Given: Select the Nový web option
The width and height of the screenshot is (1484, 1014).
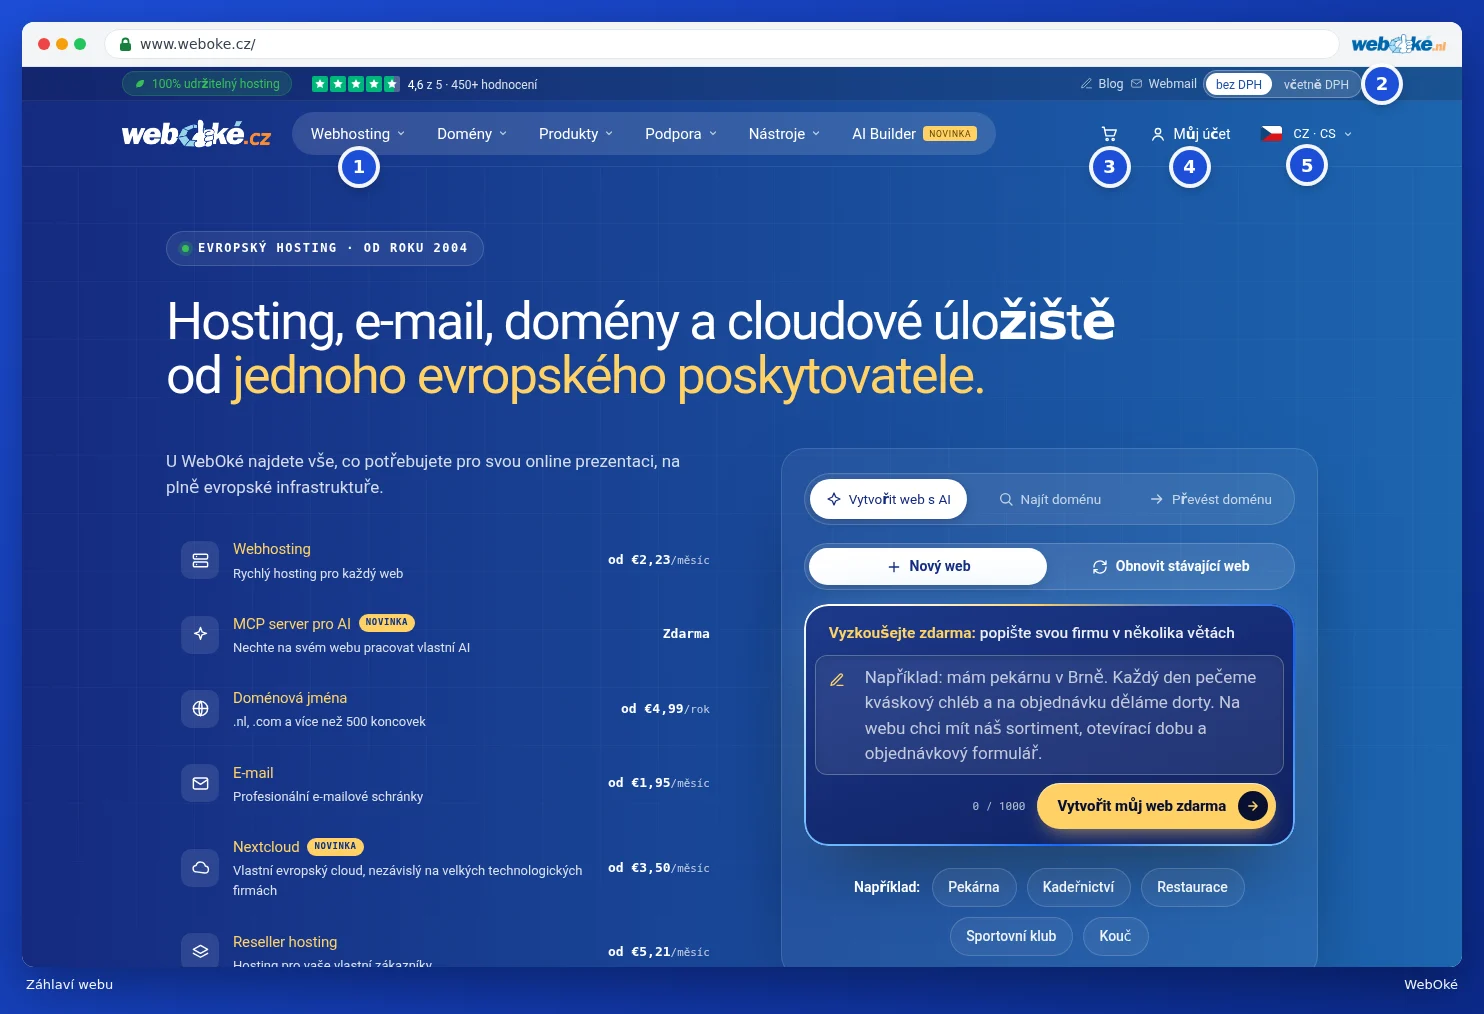Looking at the screenshot, I should [928, 566].
